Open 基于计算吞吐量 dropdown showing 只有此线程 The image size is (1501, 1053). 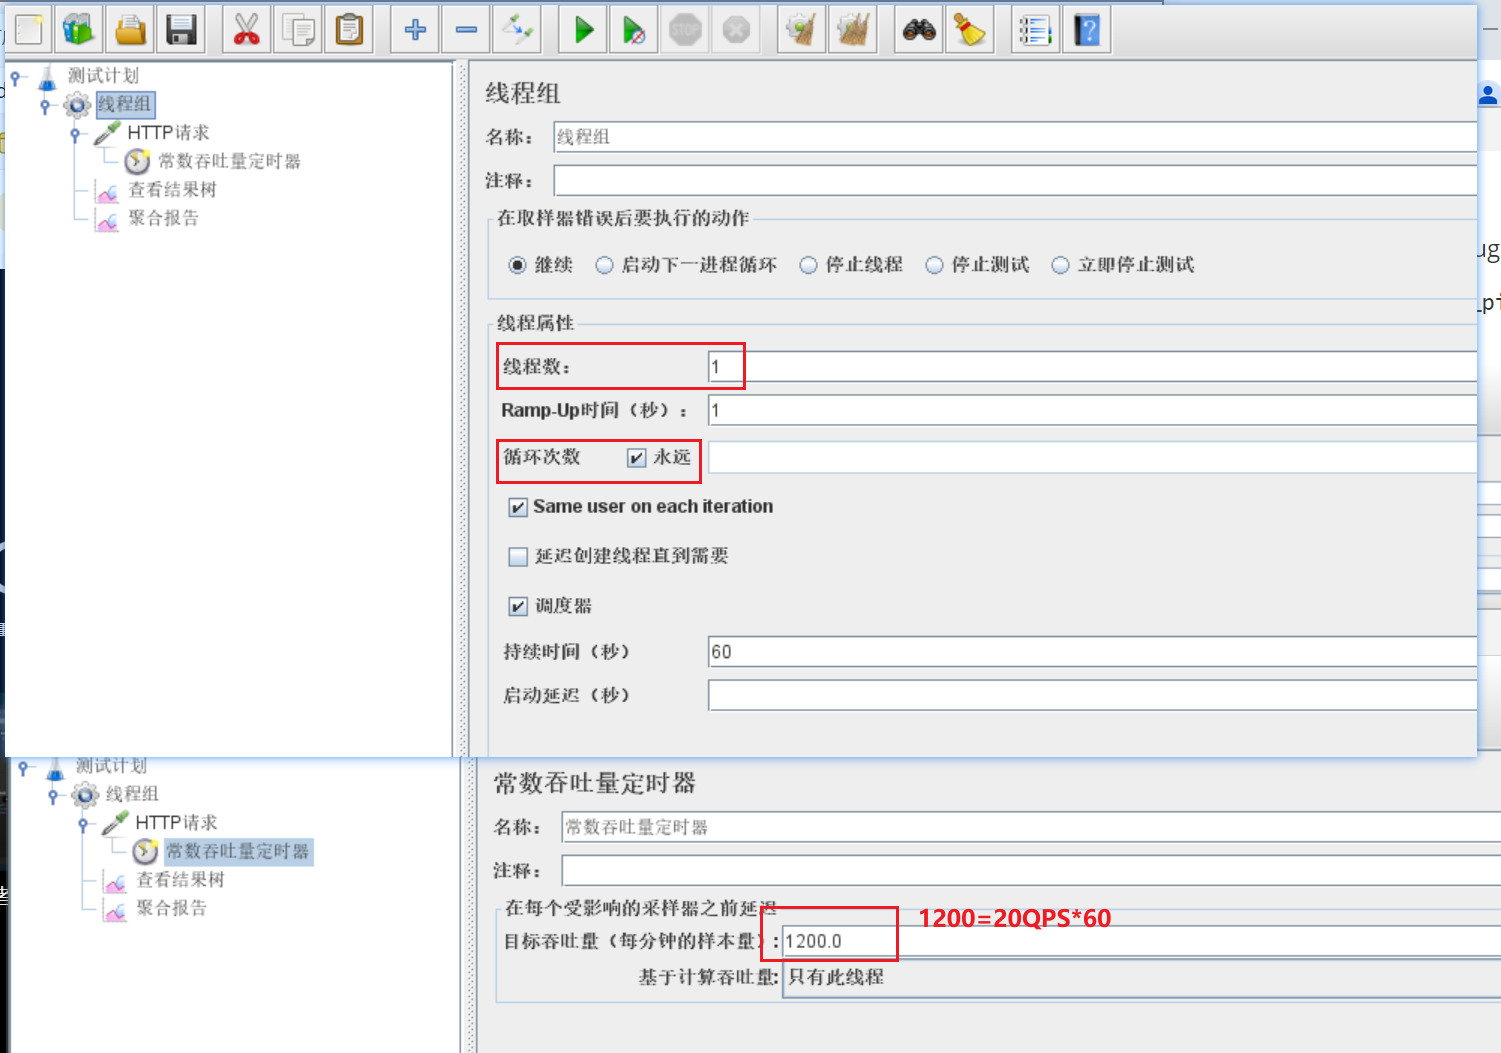click(1141, 977)
